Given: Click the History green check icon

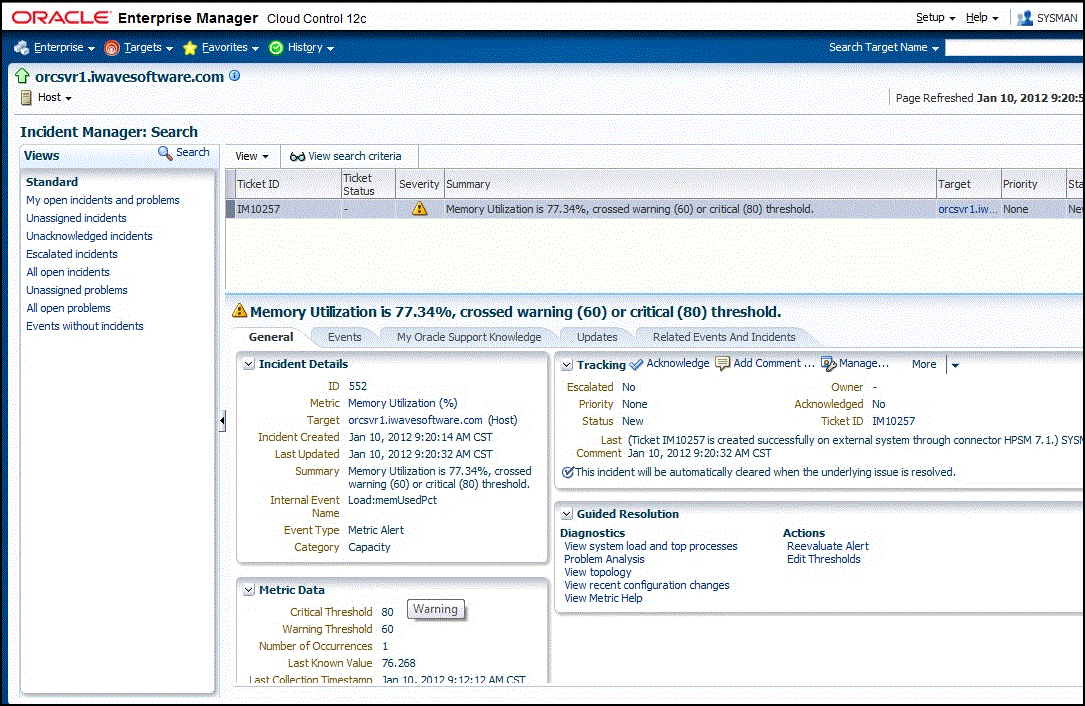Looking at the screenshot, I should pyautogui.click(x=276, y=48).
